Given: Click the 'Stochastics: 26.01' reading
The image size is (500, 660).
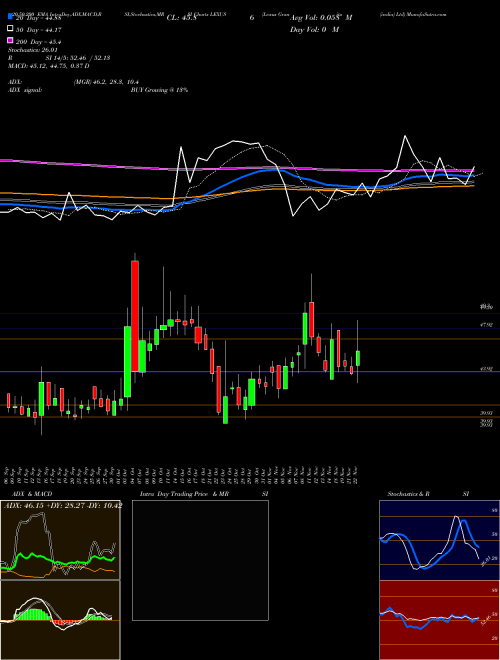Looking at the screenshot, I should (x=32, y=50).
